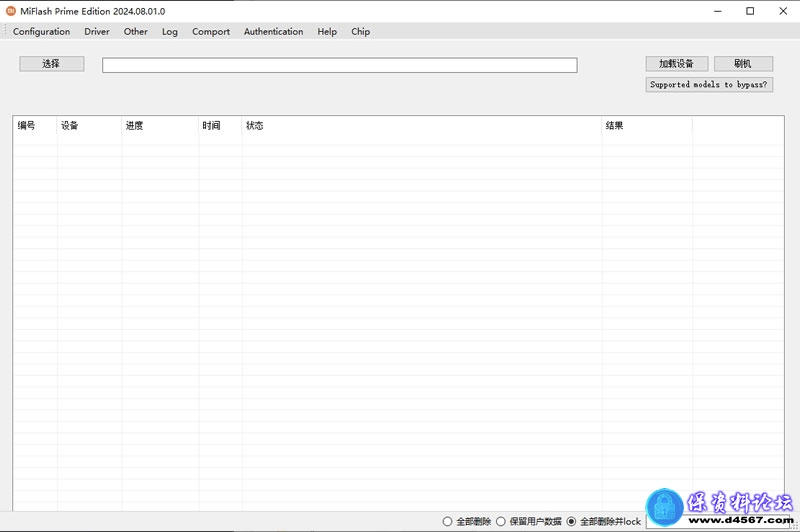This screenshot has height=532, width=800.
Task: Open the Other menu
Action: (136, 32)
